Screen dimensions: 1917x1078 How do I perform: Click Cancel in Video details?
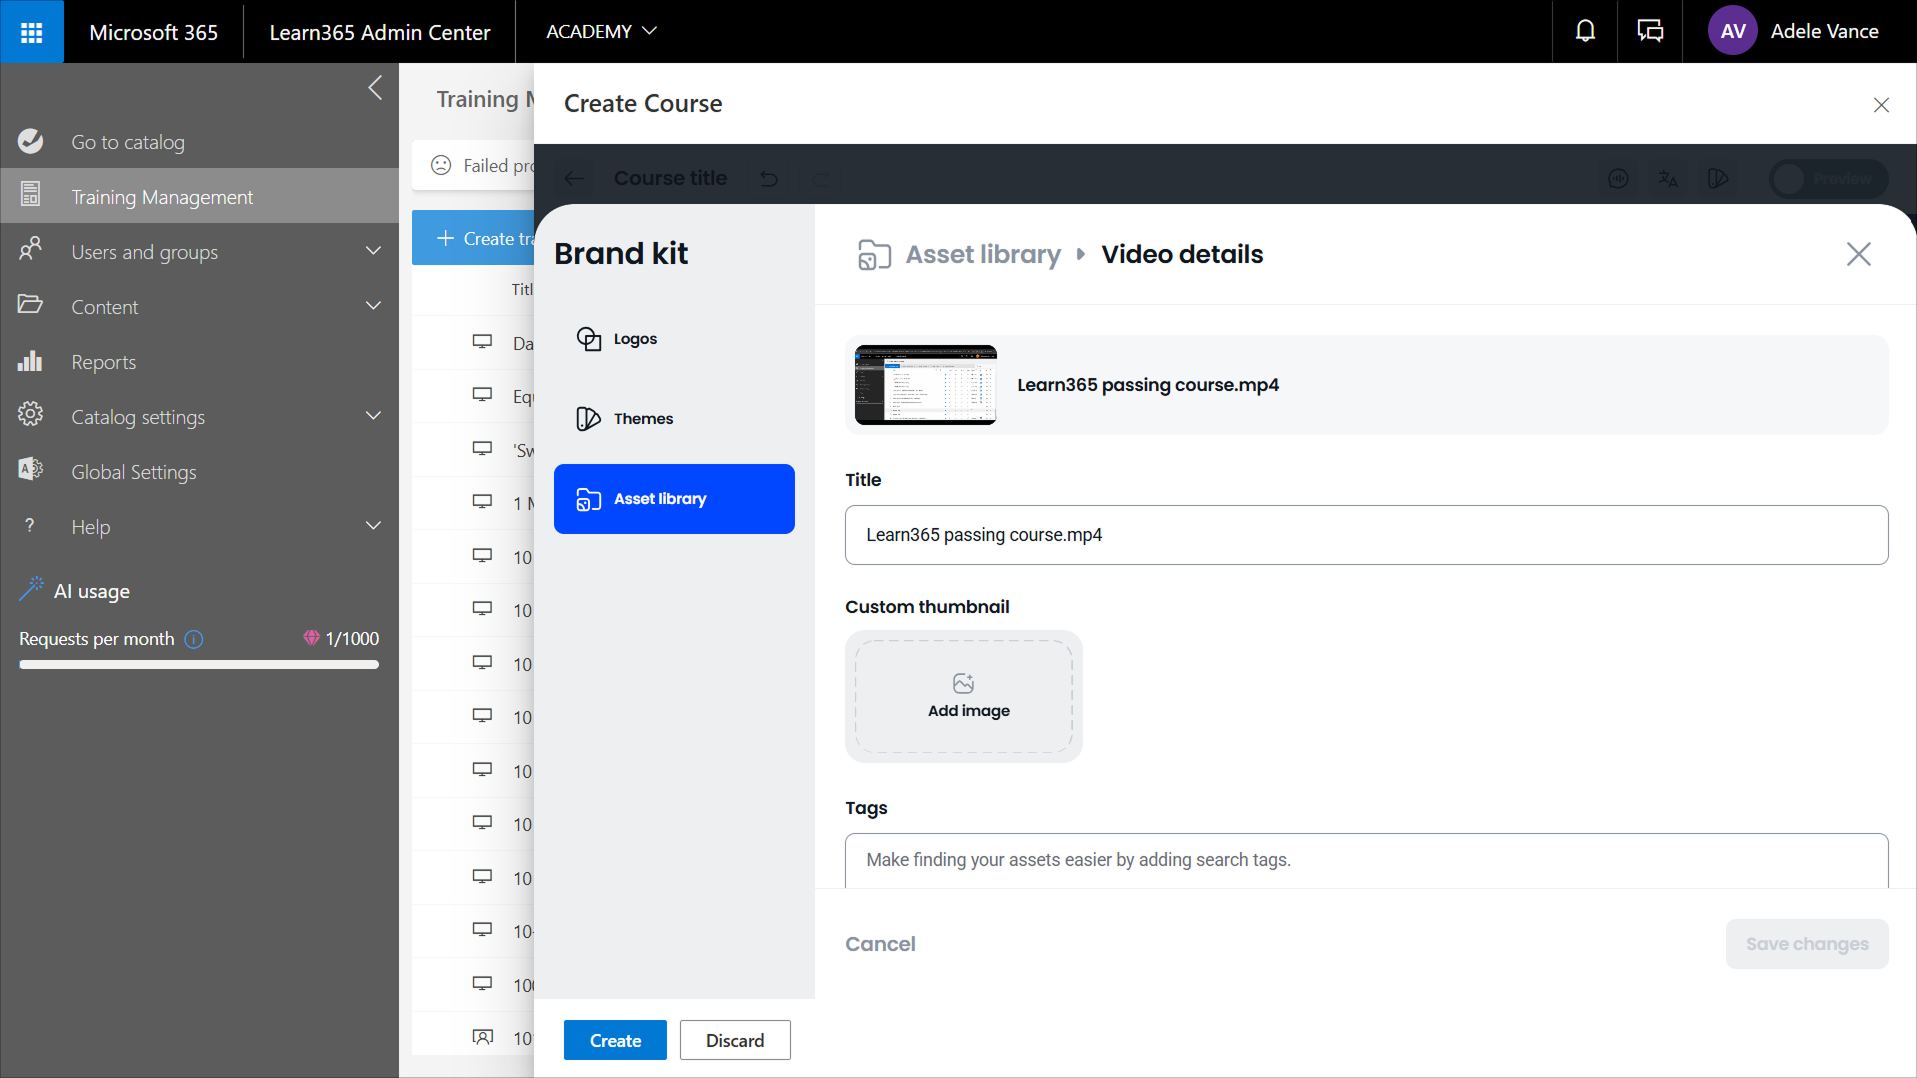[x=880, y=944]
